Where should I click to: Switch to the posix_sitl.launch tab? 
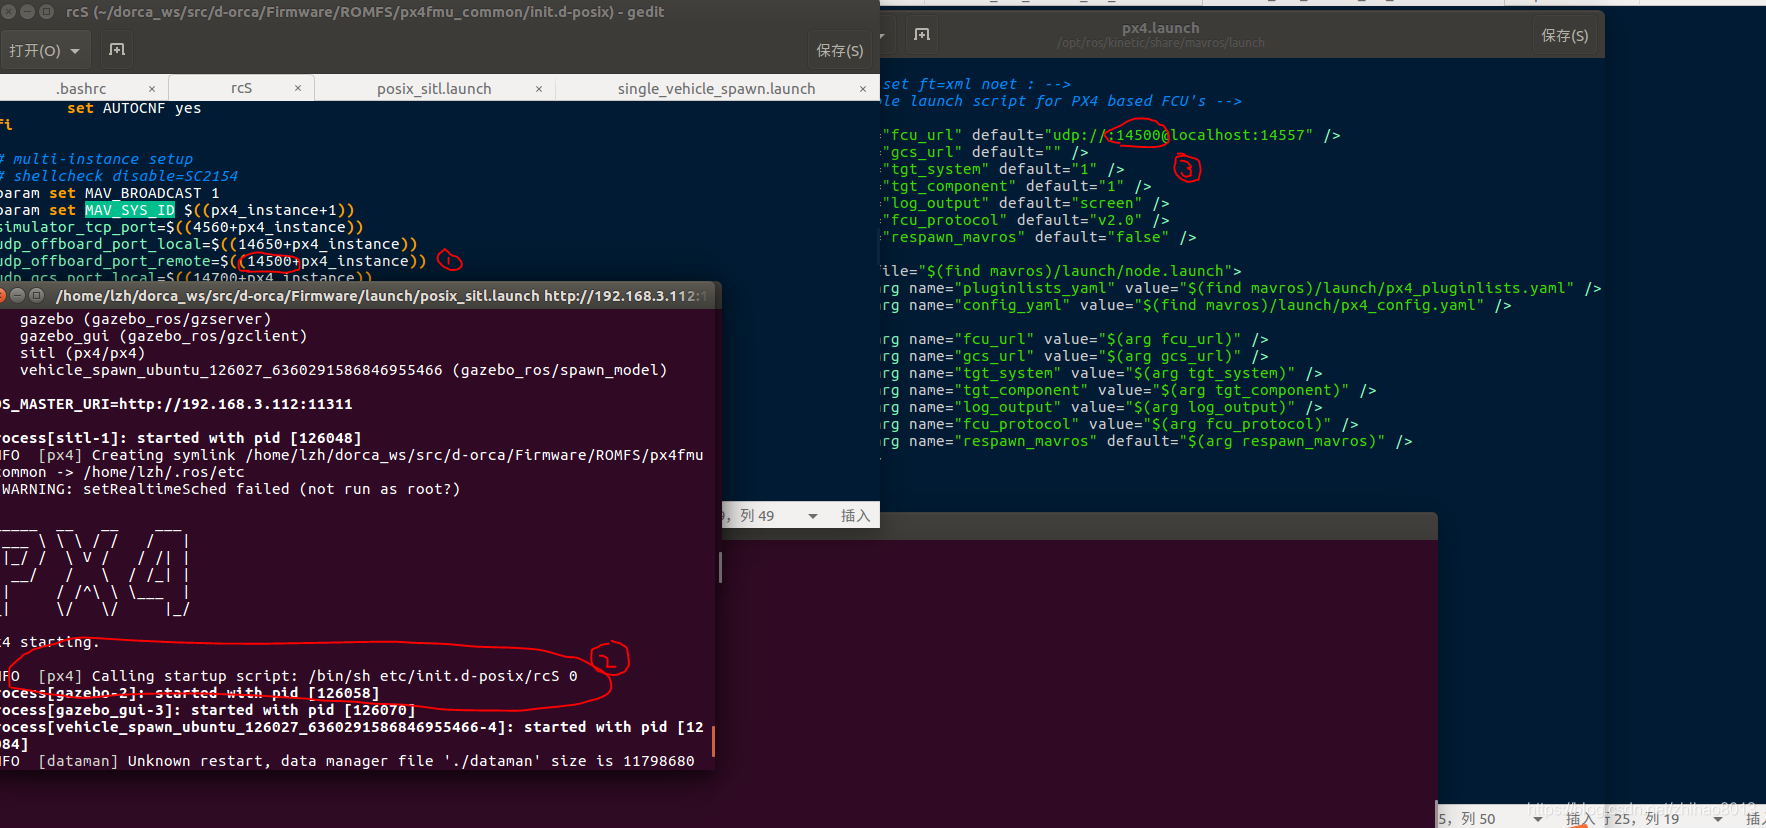(x=434, y=89)
